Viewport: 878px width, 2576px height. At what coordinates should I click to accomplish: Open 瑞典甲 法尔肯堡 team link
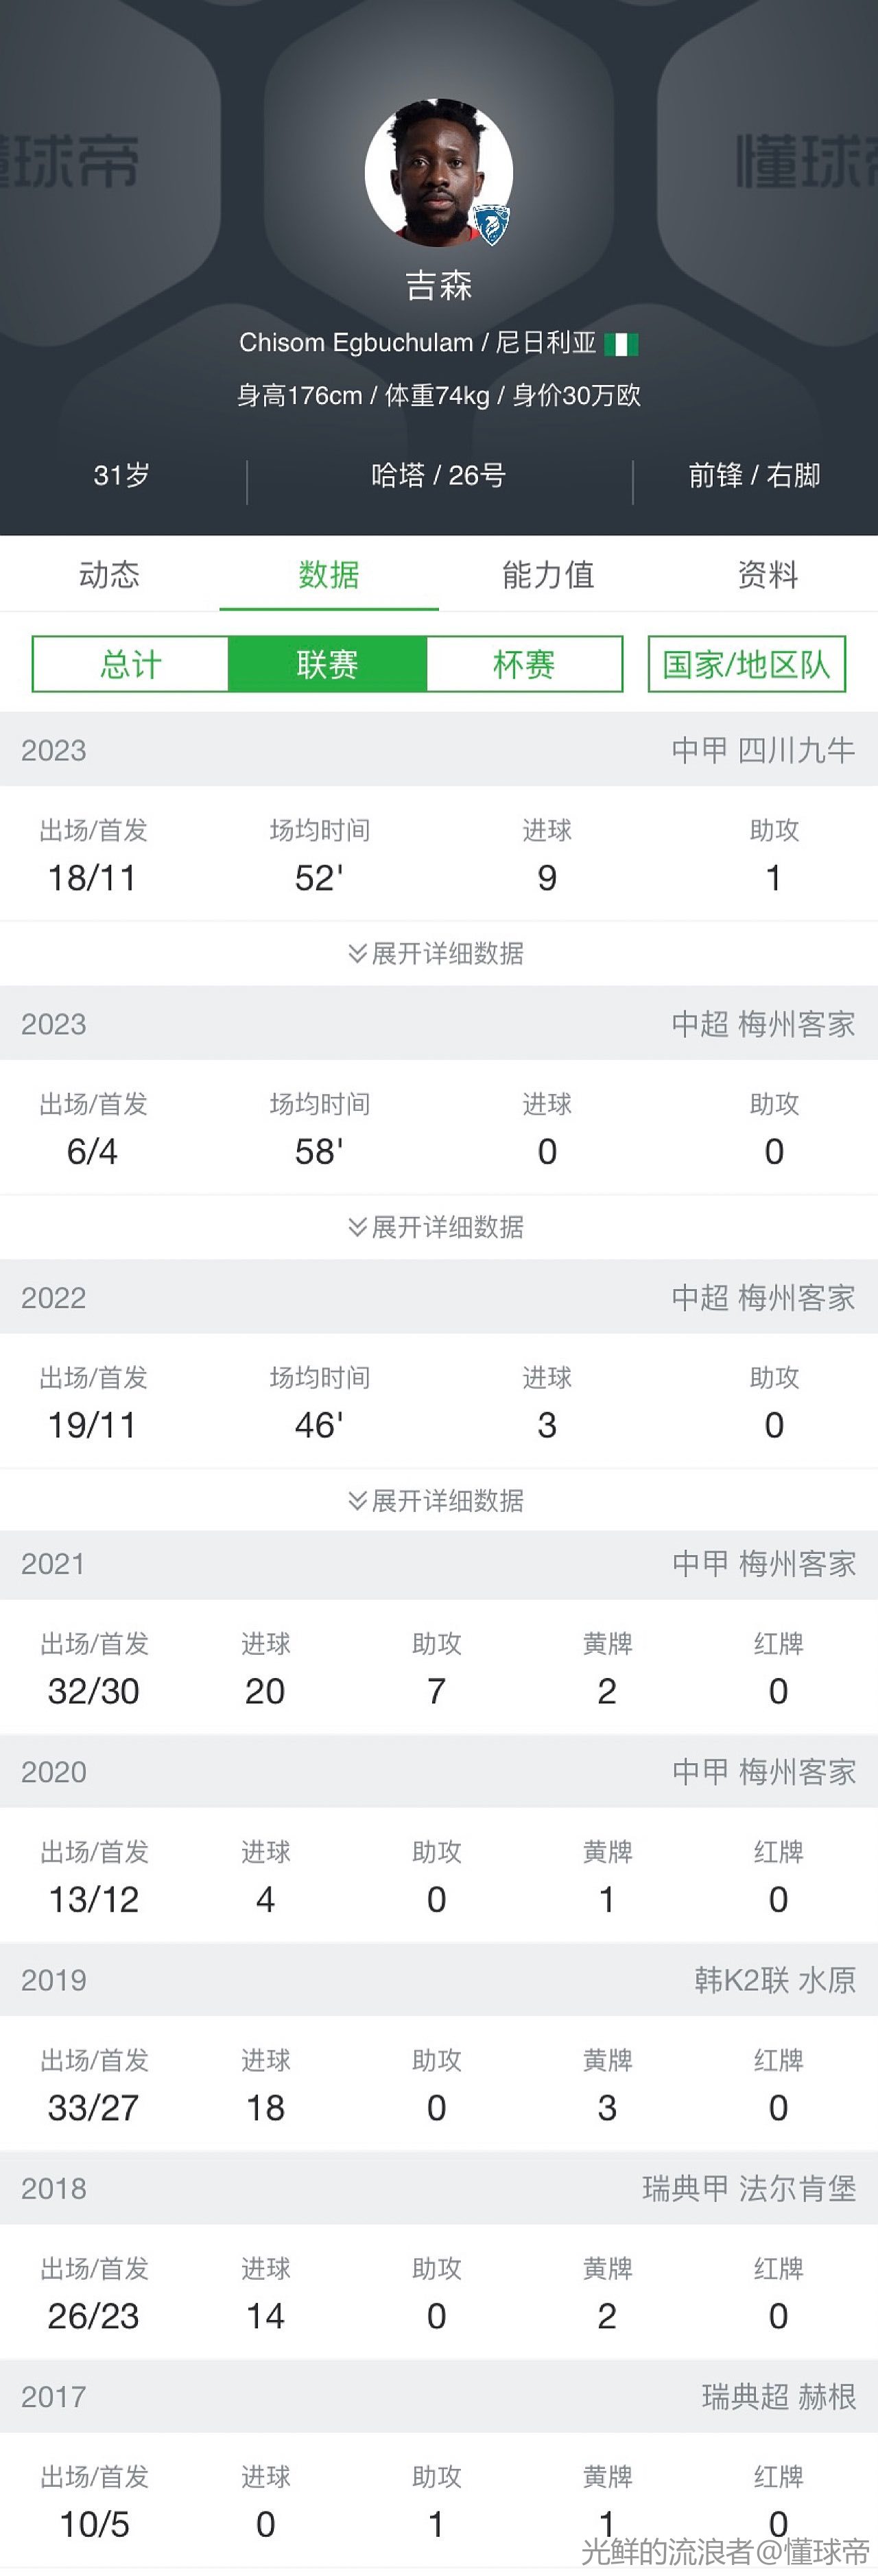click(749, 2188)
